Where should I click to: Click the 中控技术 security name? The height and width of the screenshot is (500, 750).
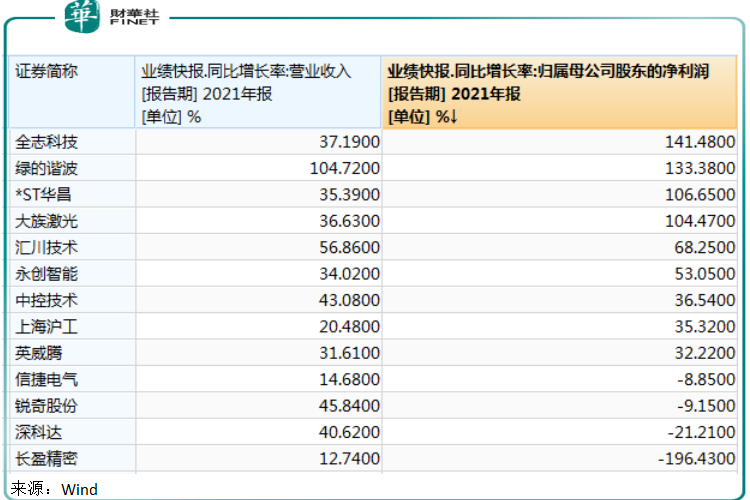tap(46, 300)
